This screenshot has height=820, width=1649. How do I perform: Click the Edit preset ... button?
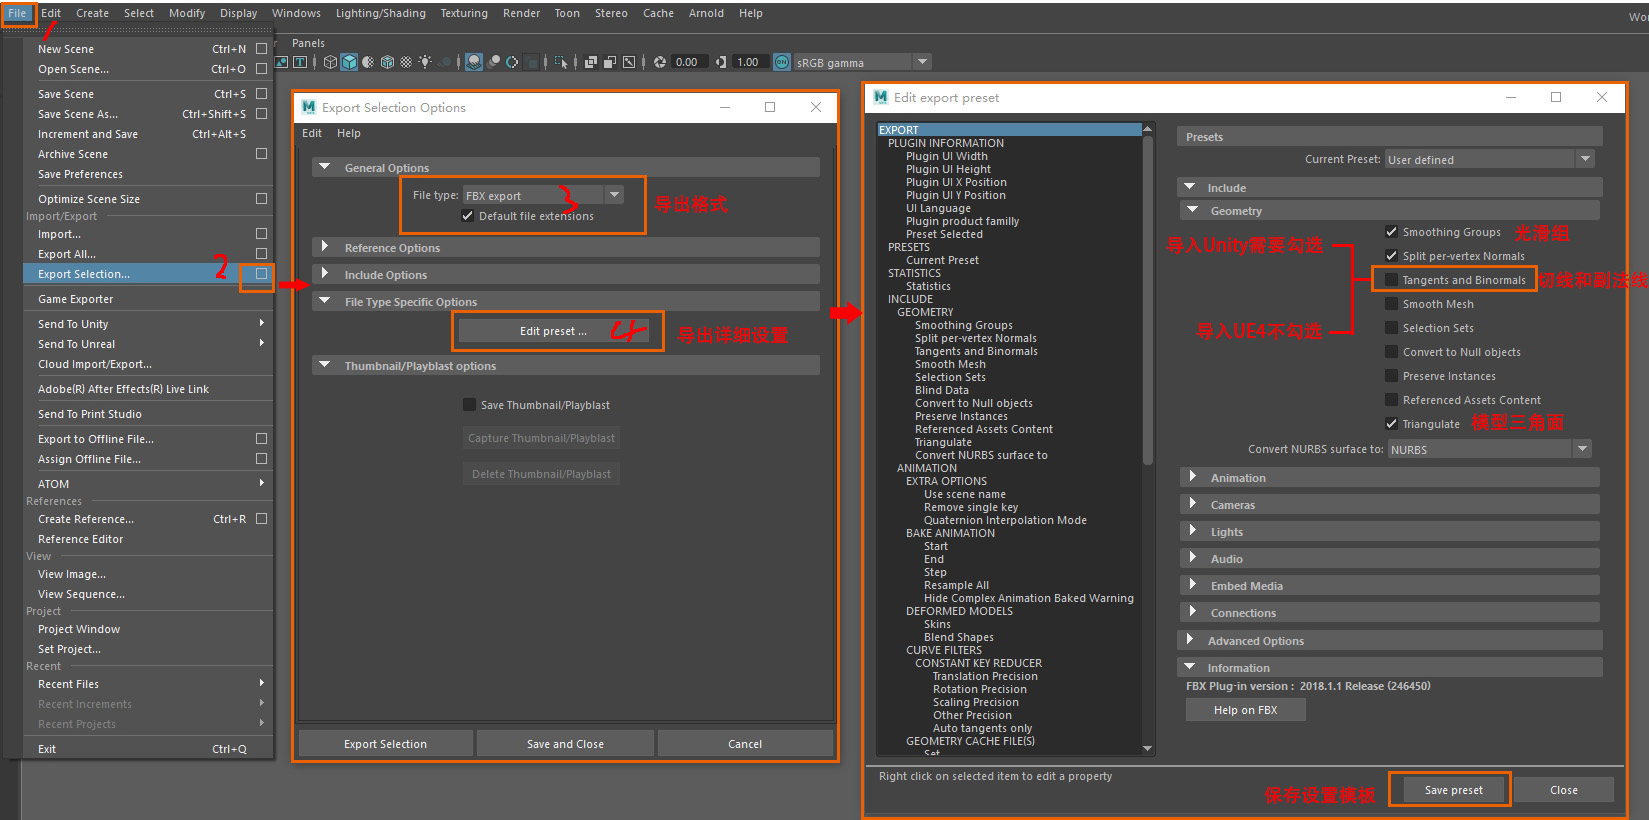[553, 331]
